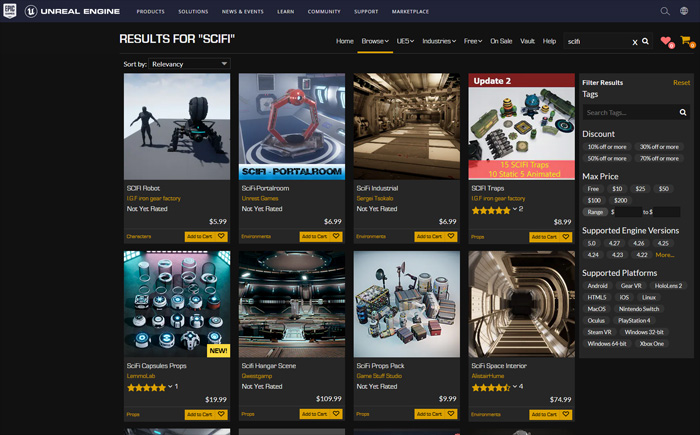Click SciFi Space Interior star rating
The width and height of the screenshot is (700, 435).
(491, 388)
